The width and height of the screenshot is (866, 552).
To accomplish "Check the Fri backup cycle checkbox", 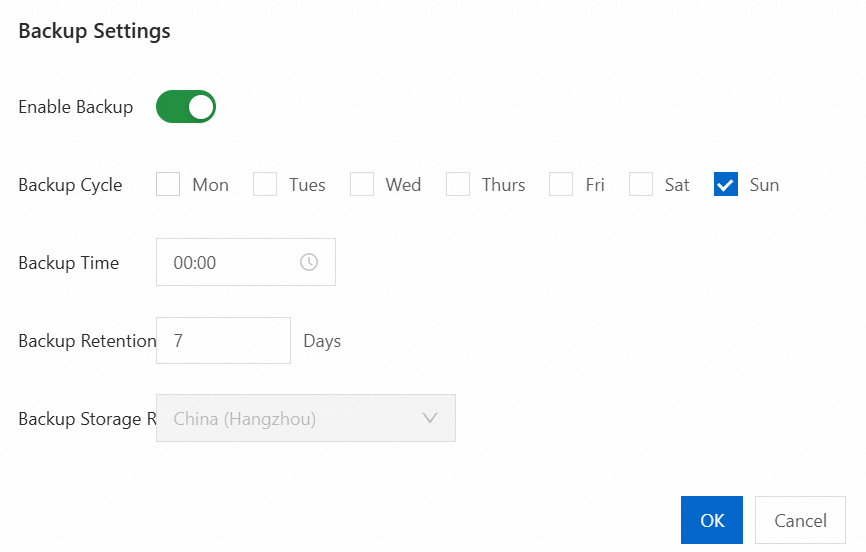I will point(561,185).
